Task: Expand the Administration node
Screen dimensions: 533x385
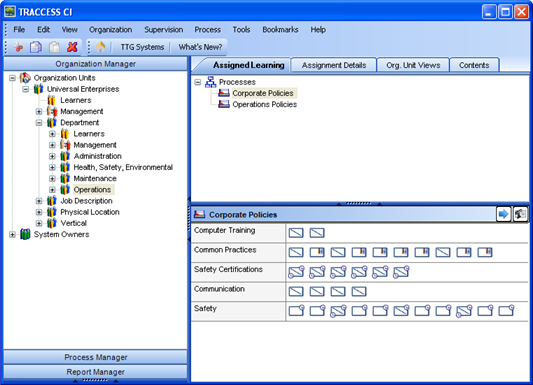Action: tap(52, 156)
